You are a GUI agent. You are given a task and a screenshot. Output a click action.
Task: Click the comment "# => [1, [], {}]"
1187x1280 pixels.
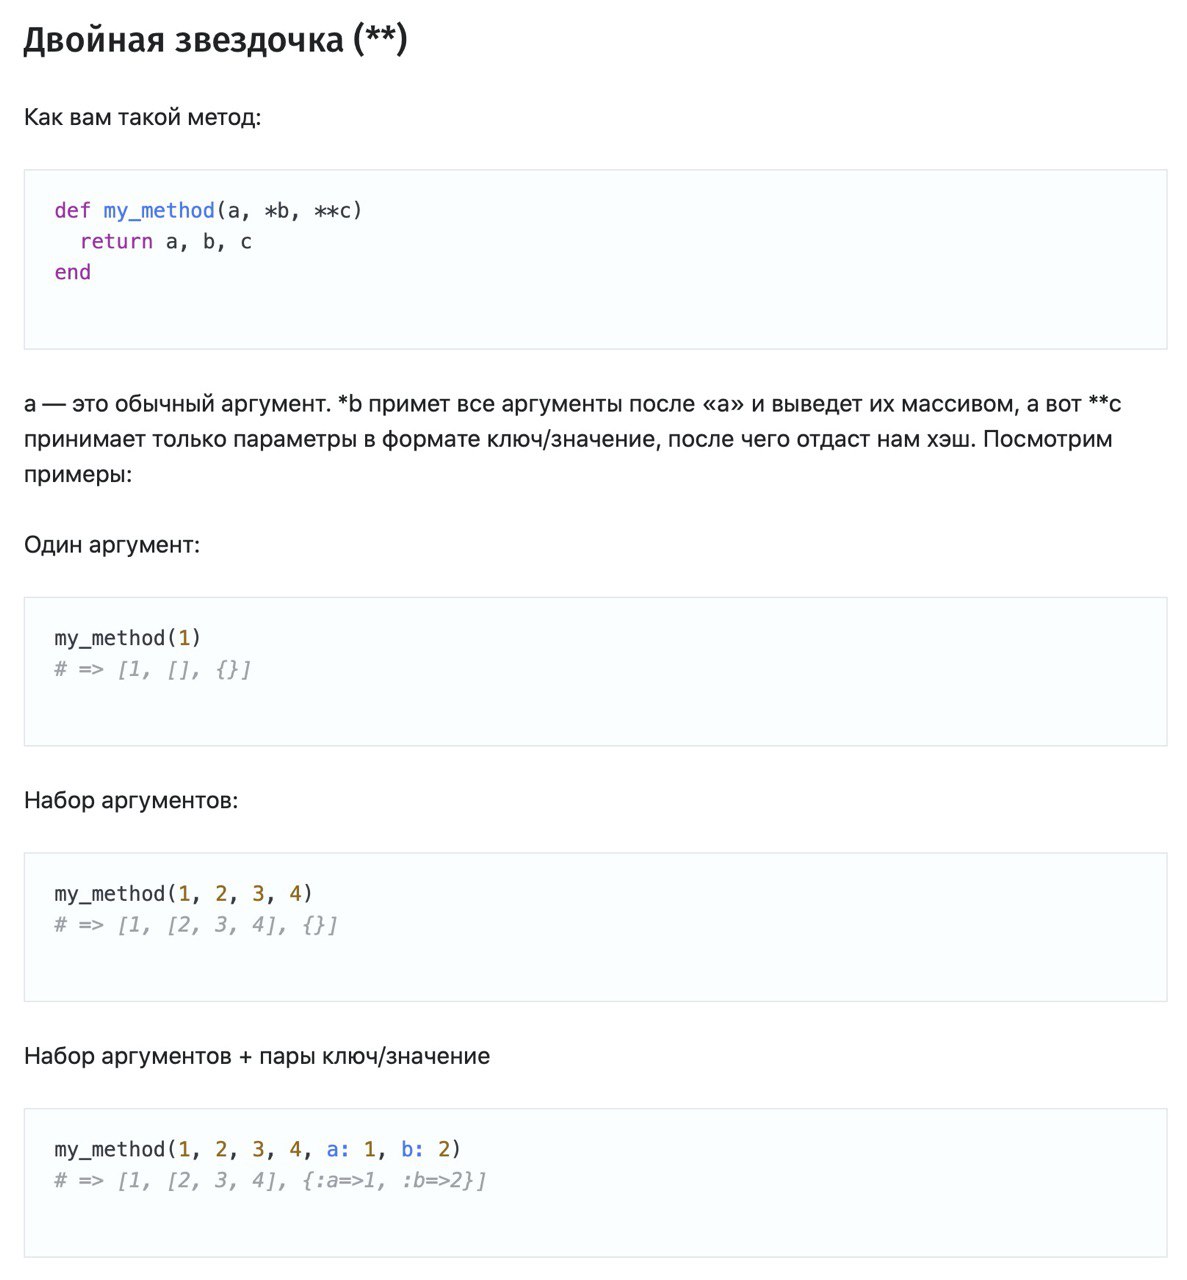tap(153, 669)
